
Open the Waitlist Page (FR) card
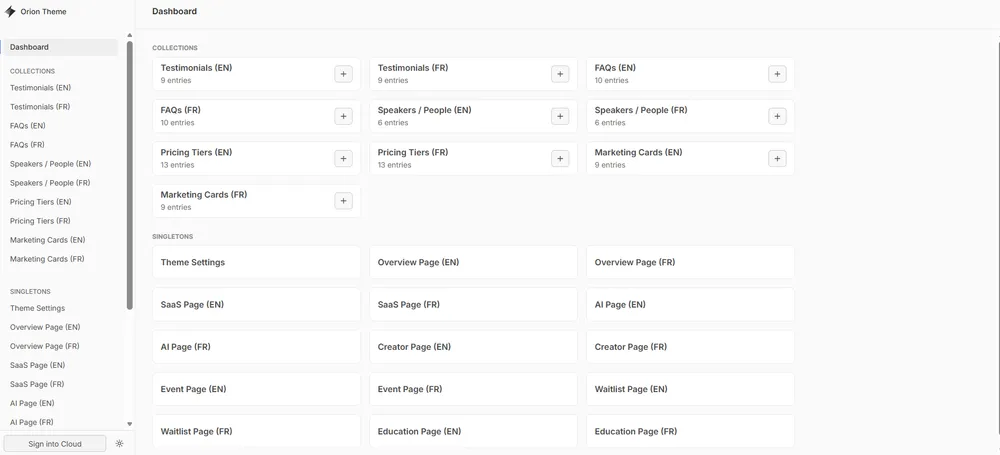pos(256,431)
